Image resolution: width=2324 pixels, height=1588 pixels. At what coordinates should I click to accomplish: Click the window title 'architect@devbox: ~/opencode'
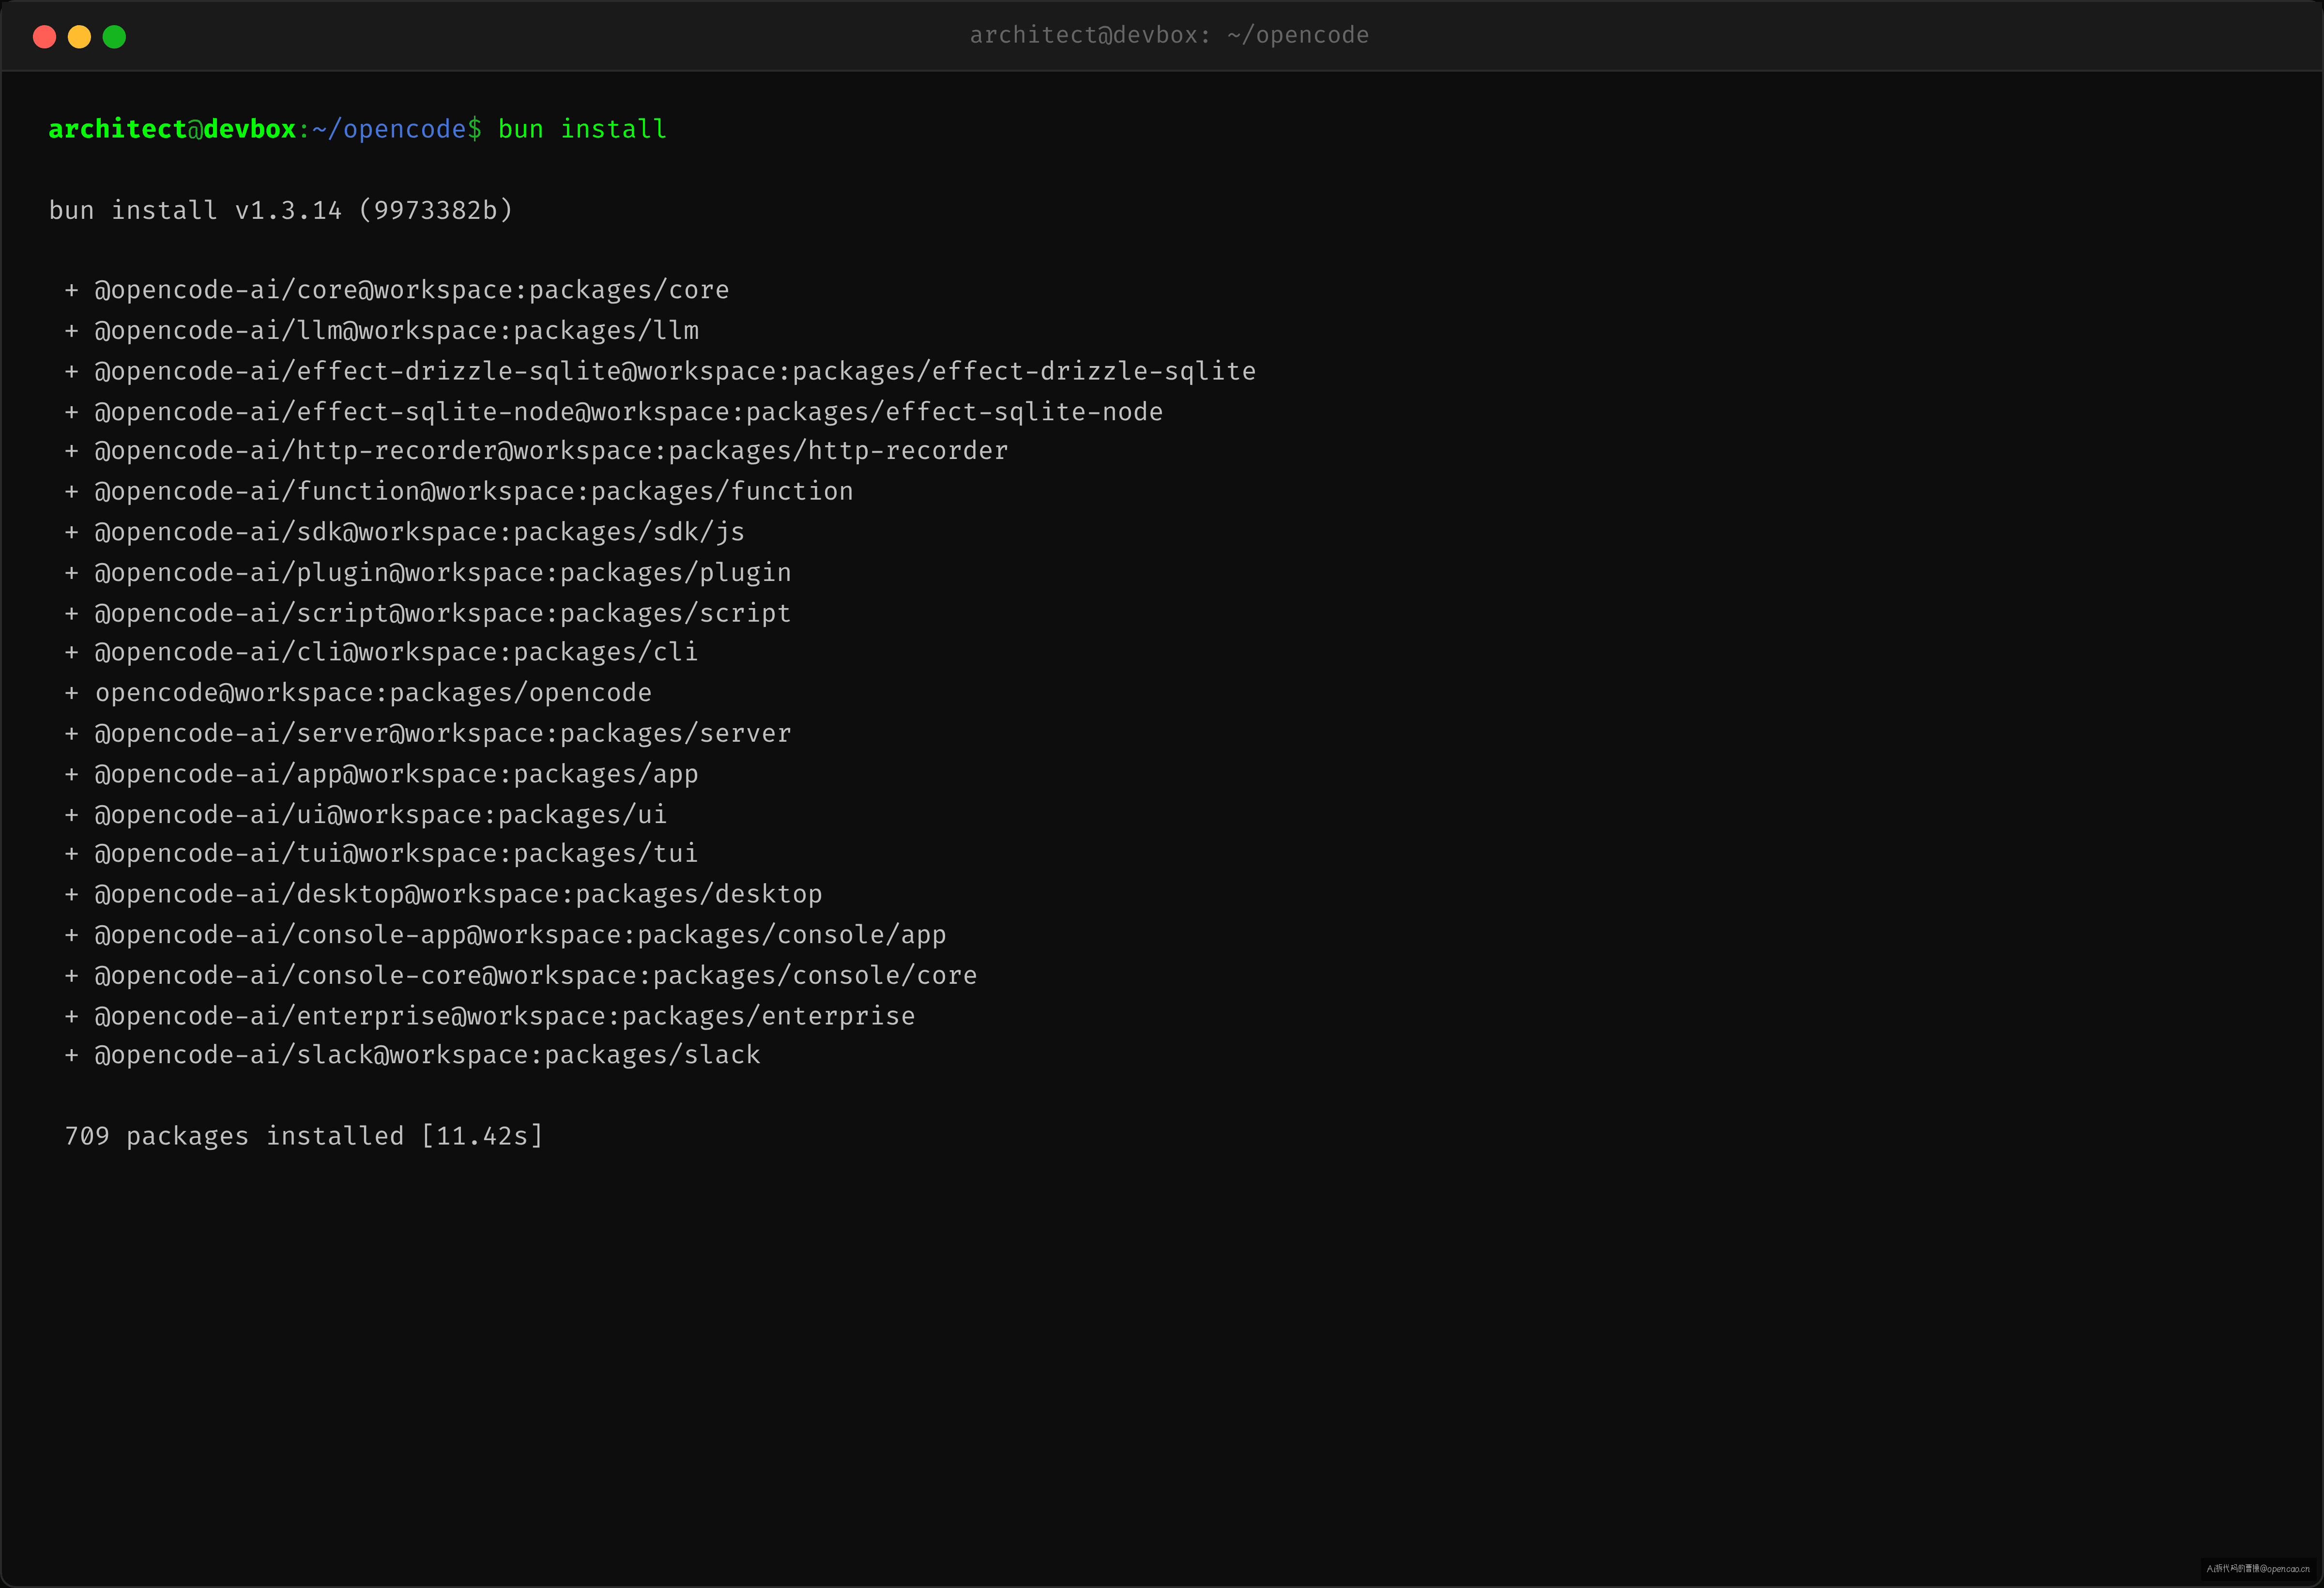click(x=1169, y=35)
